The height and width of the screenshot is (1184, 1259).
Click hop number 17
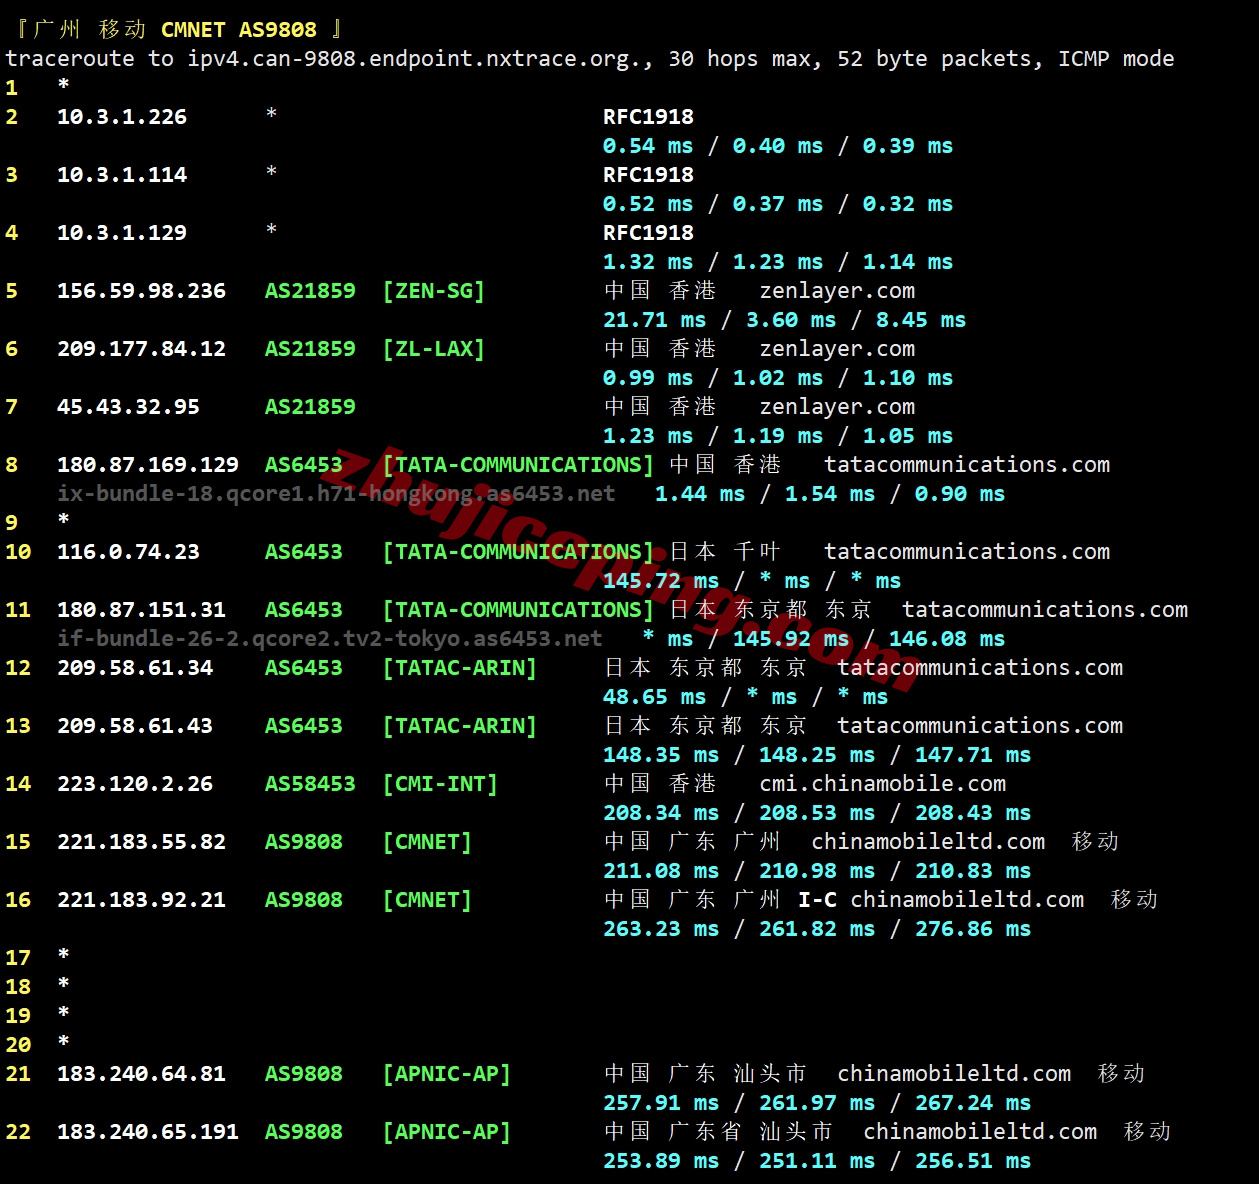click(x=18, y=958)
